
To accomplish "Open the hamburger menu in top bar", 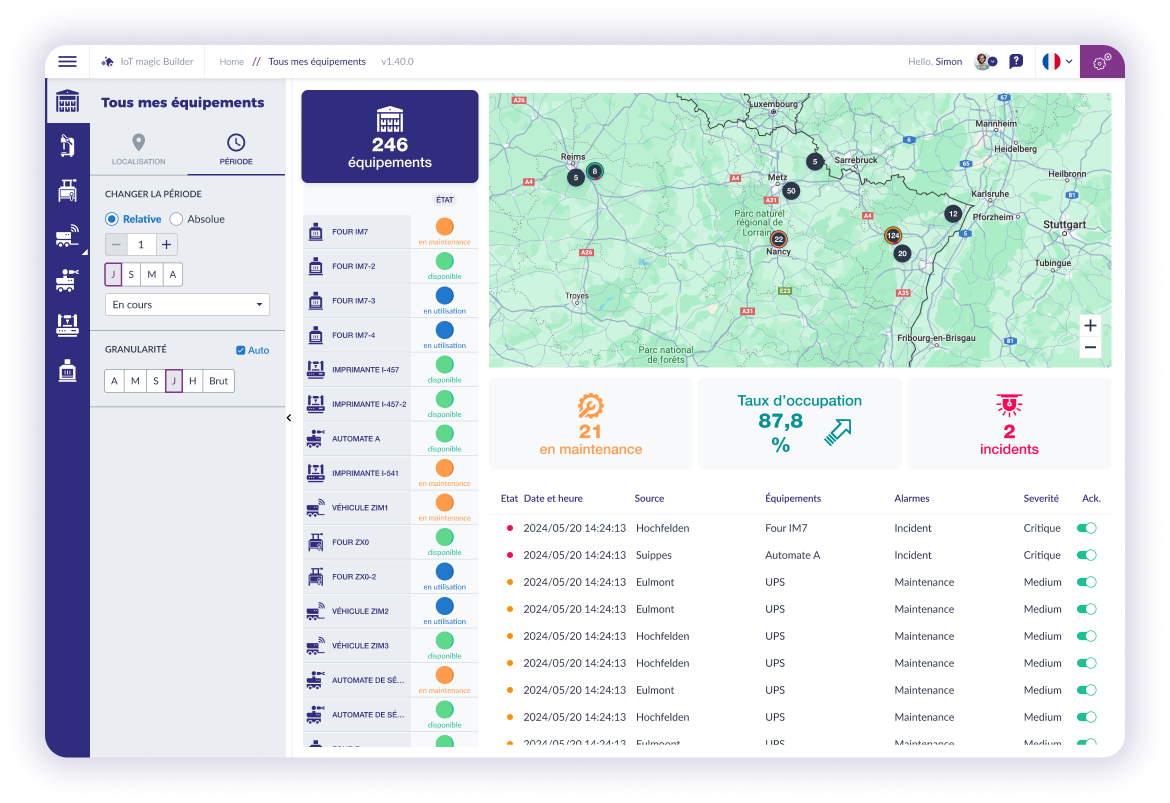I will 67,61.
